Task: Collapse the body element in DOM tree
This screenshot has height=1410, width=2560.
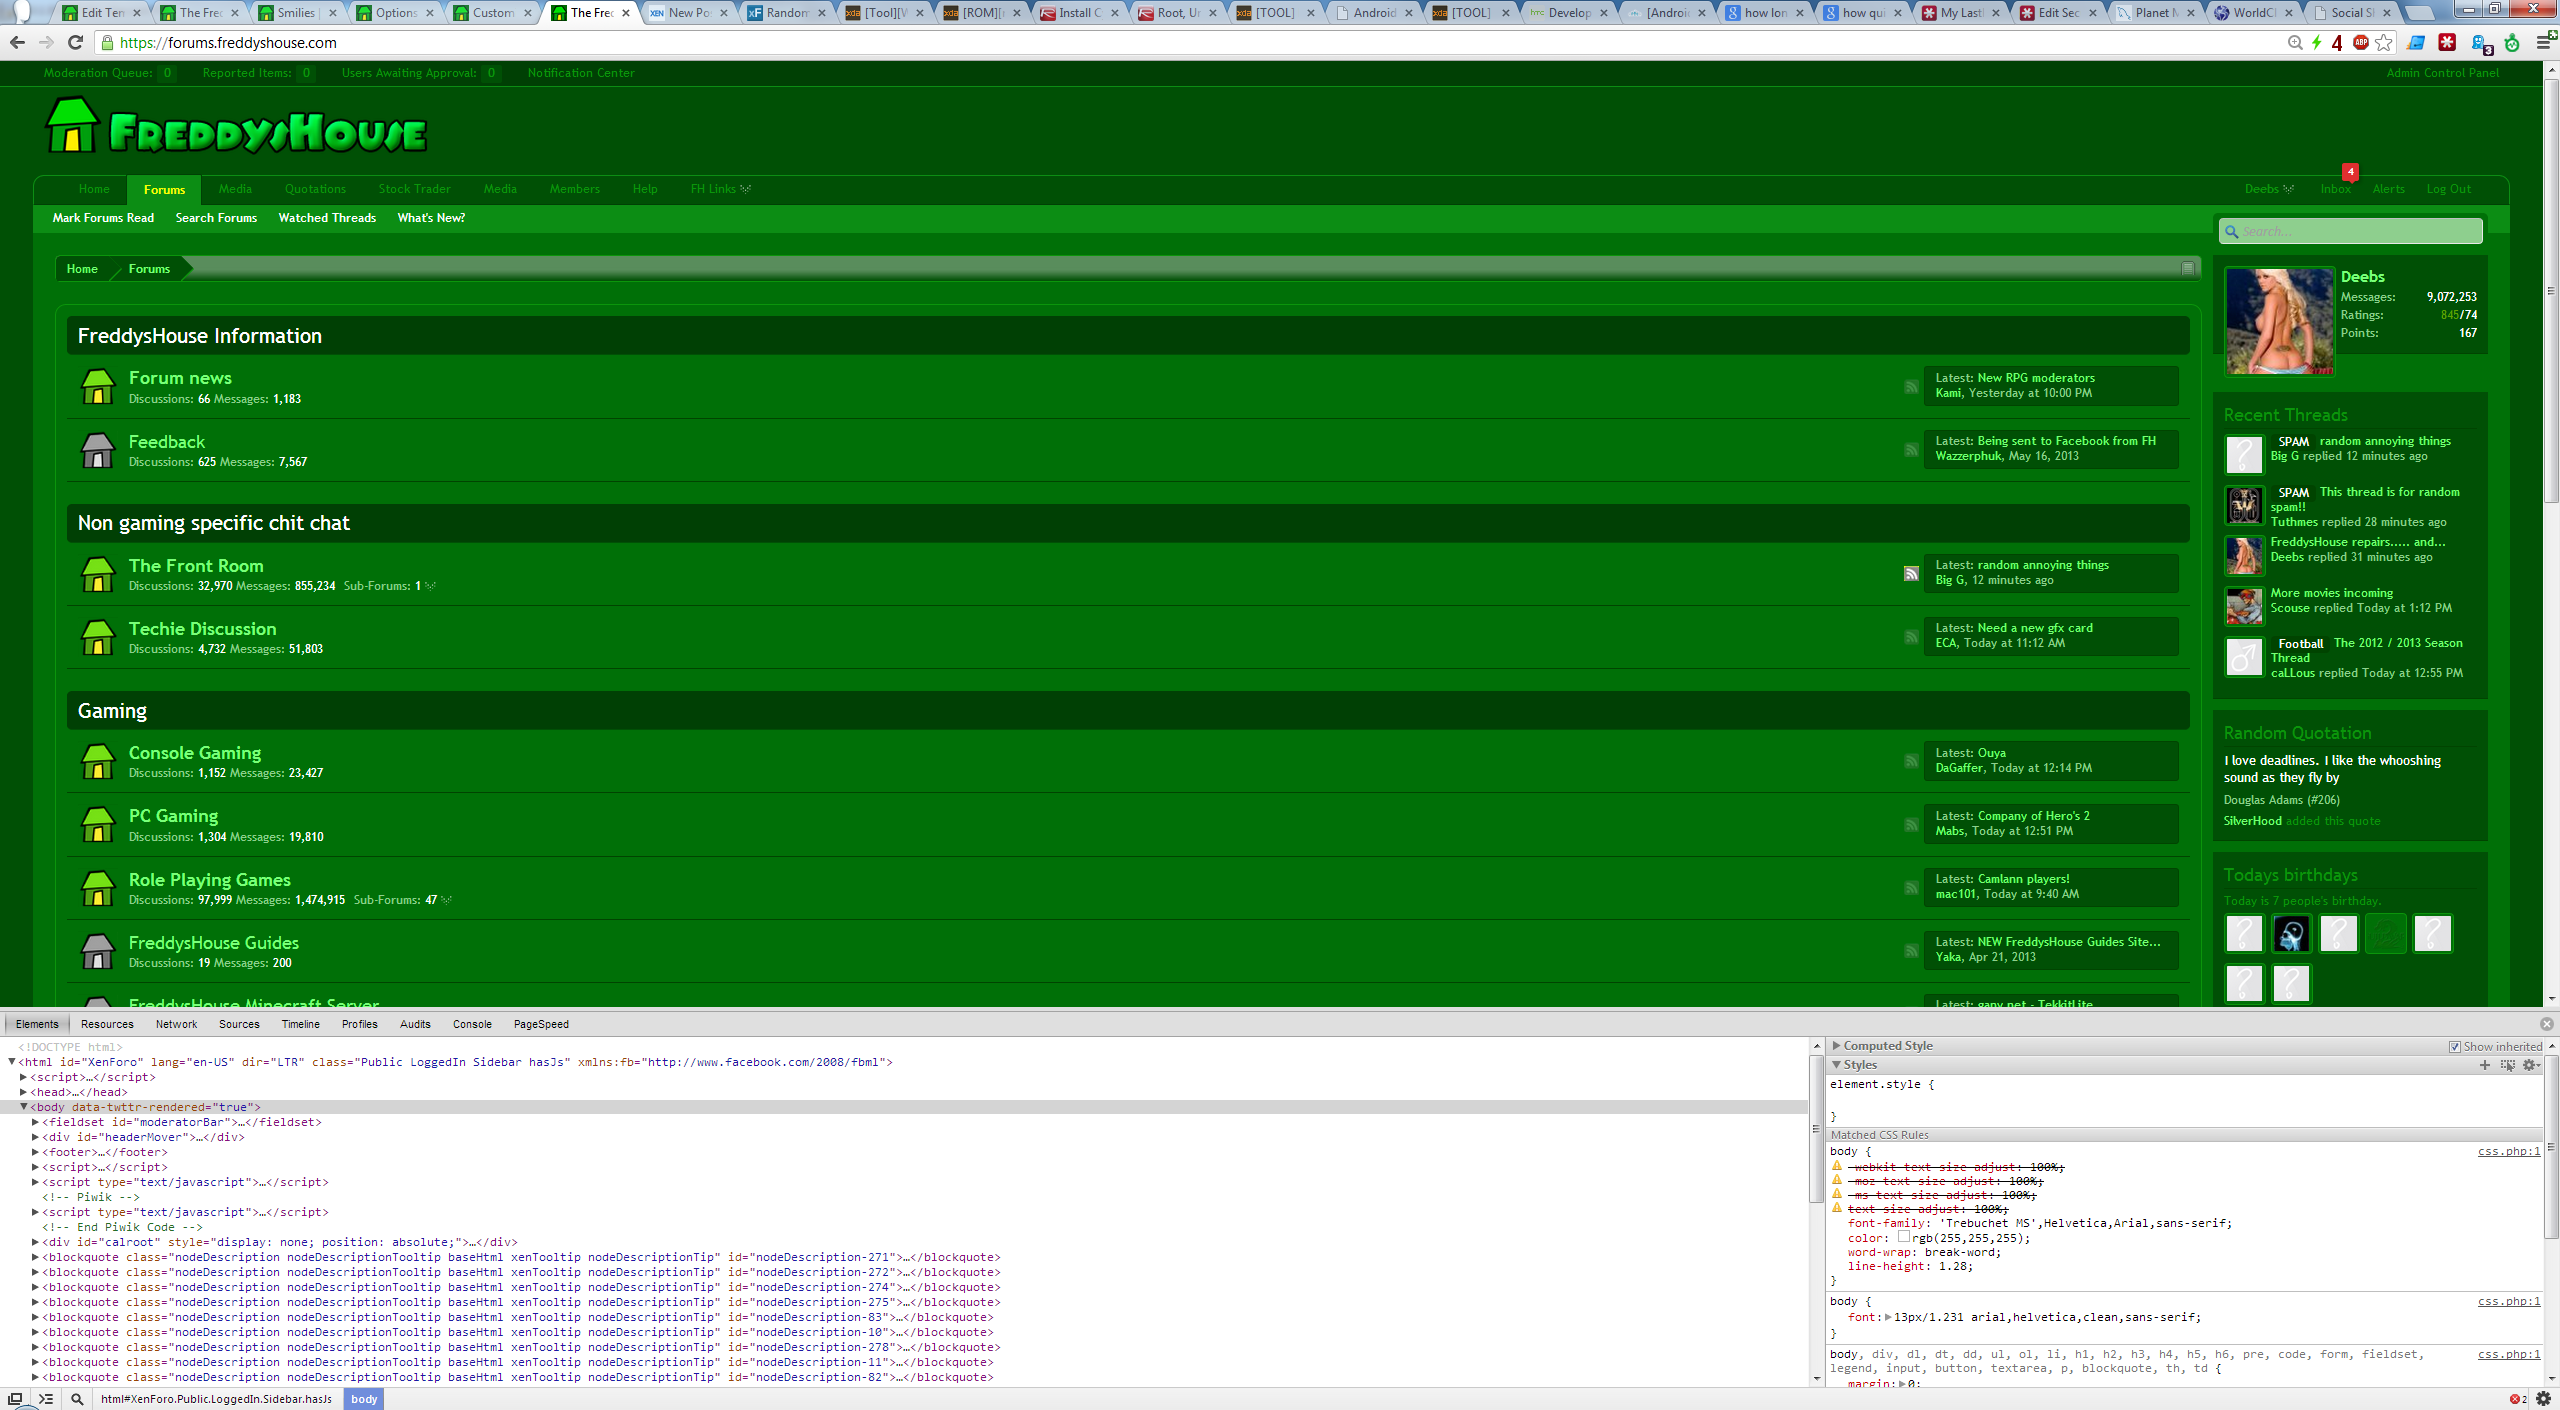Action: tap(24, 1107)
